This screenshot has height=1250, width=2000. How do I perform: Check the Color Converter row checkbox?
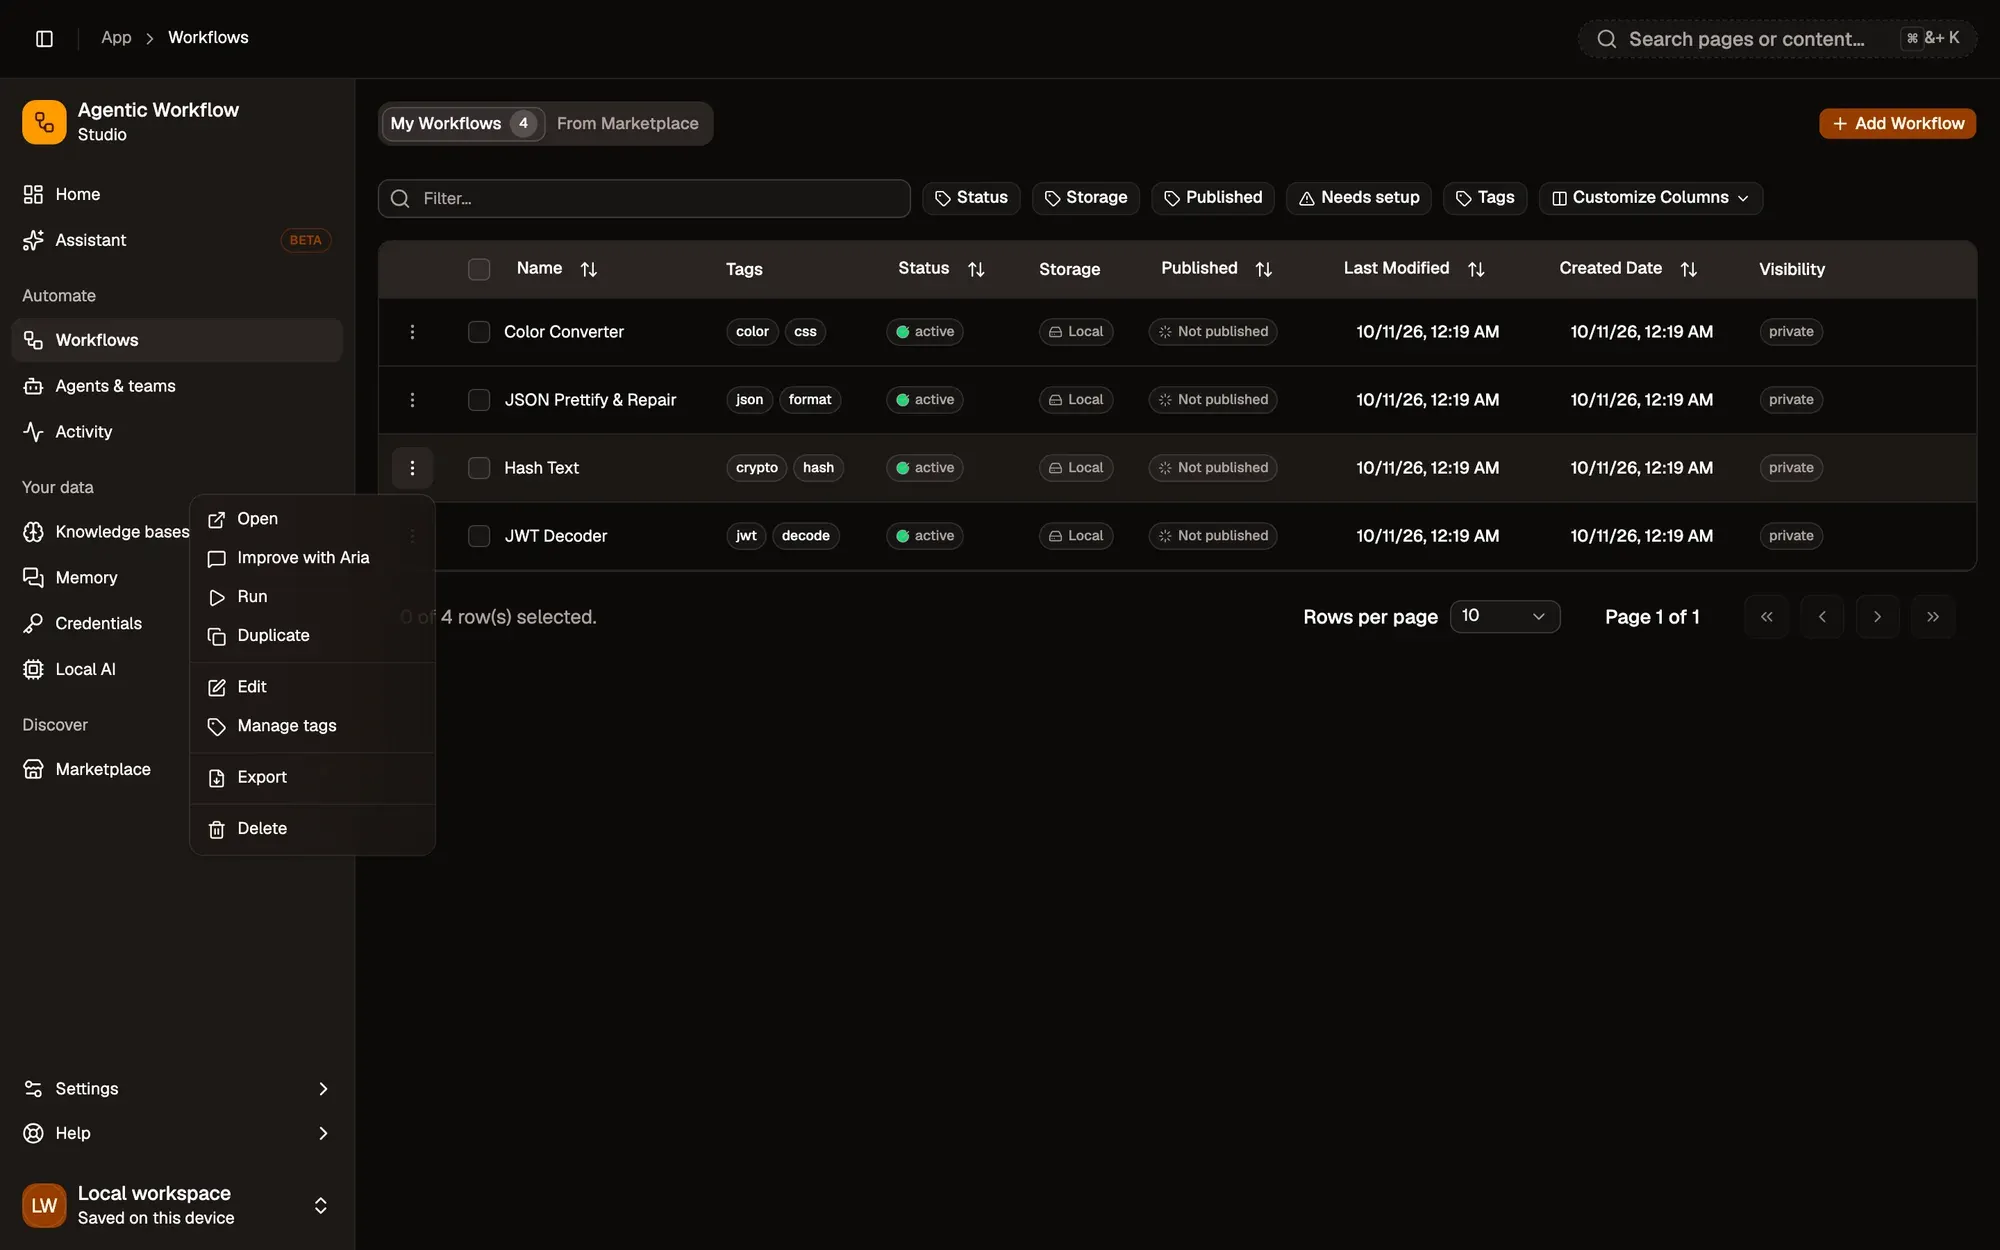click(x=479, y=332)
